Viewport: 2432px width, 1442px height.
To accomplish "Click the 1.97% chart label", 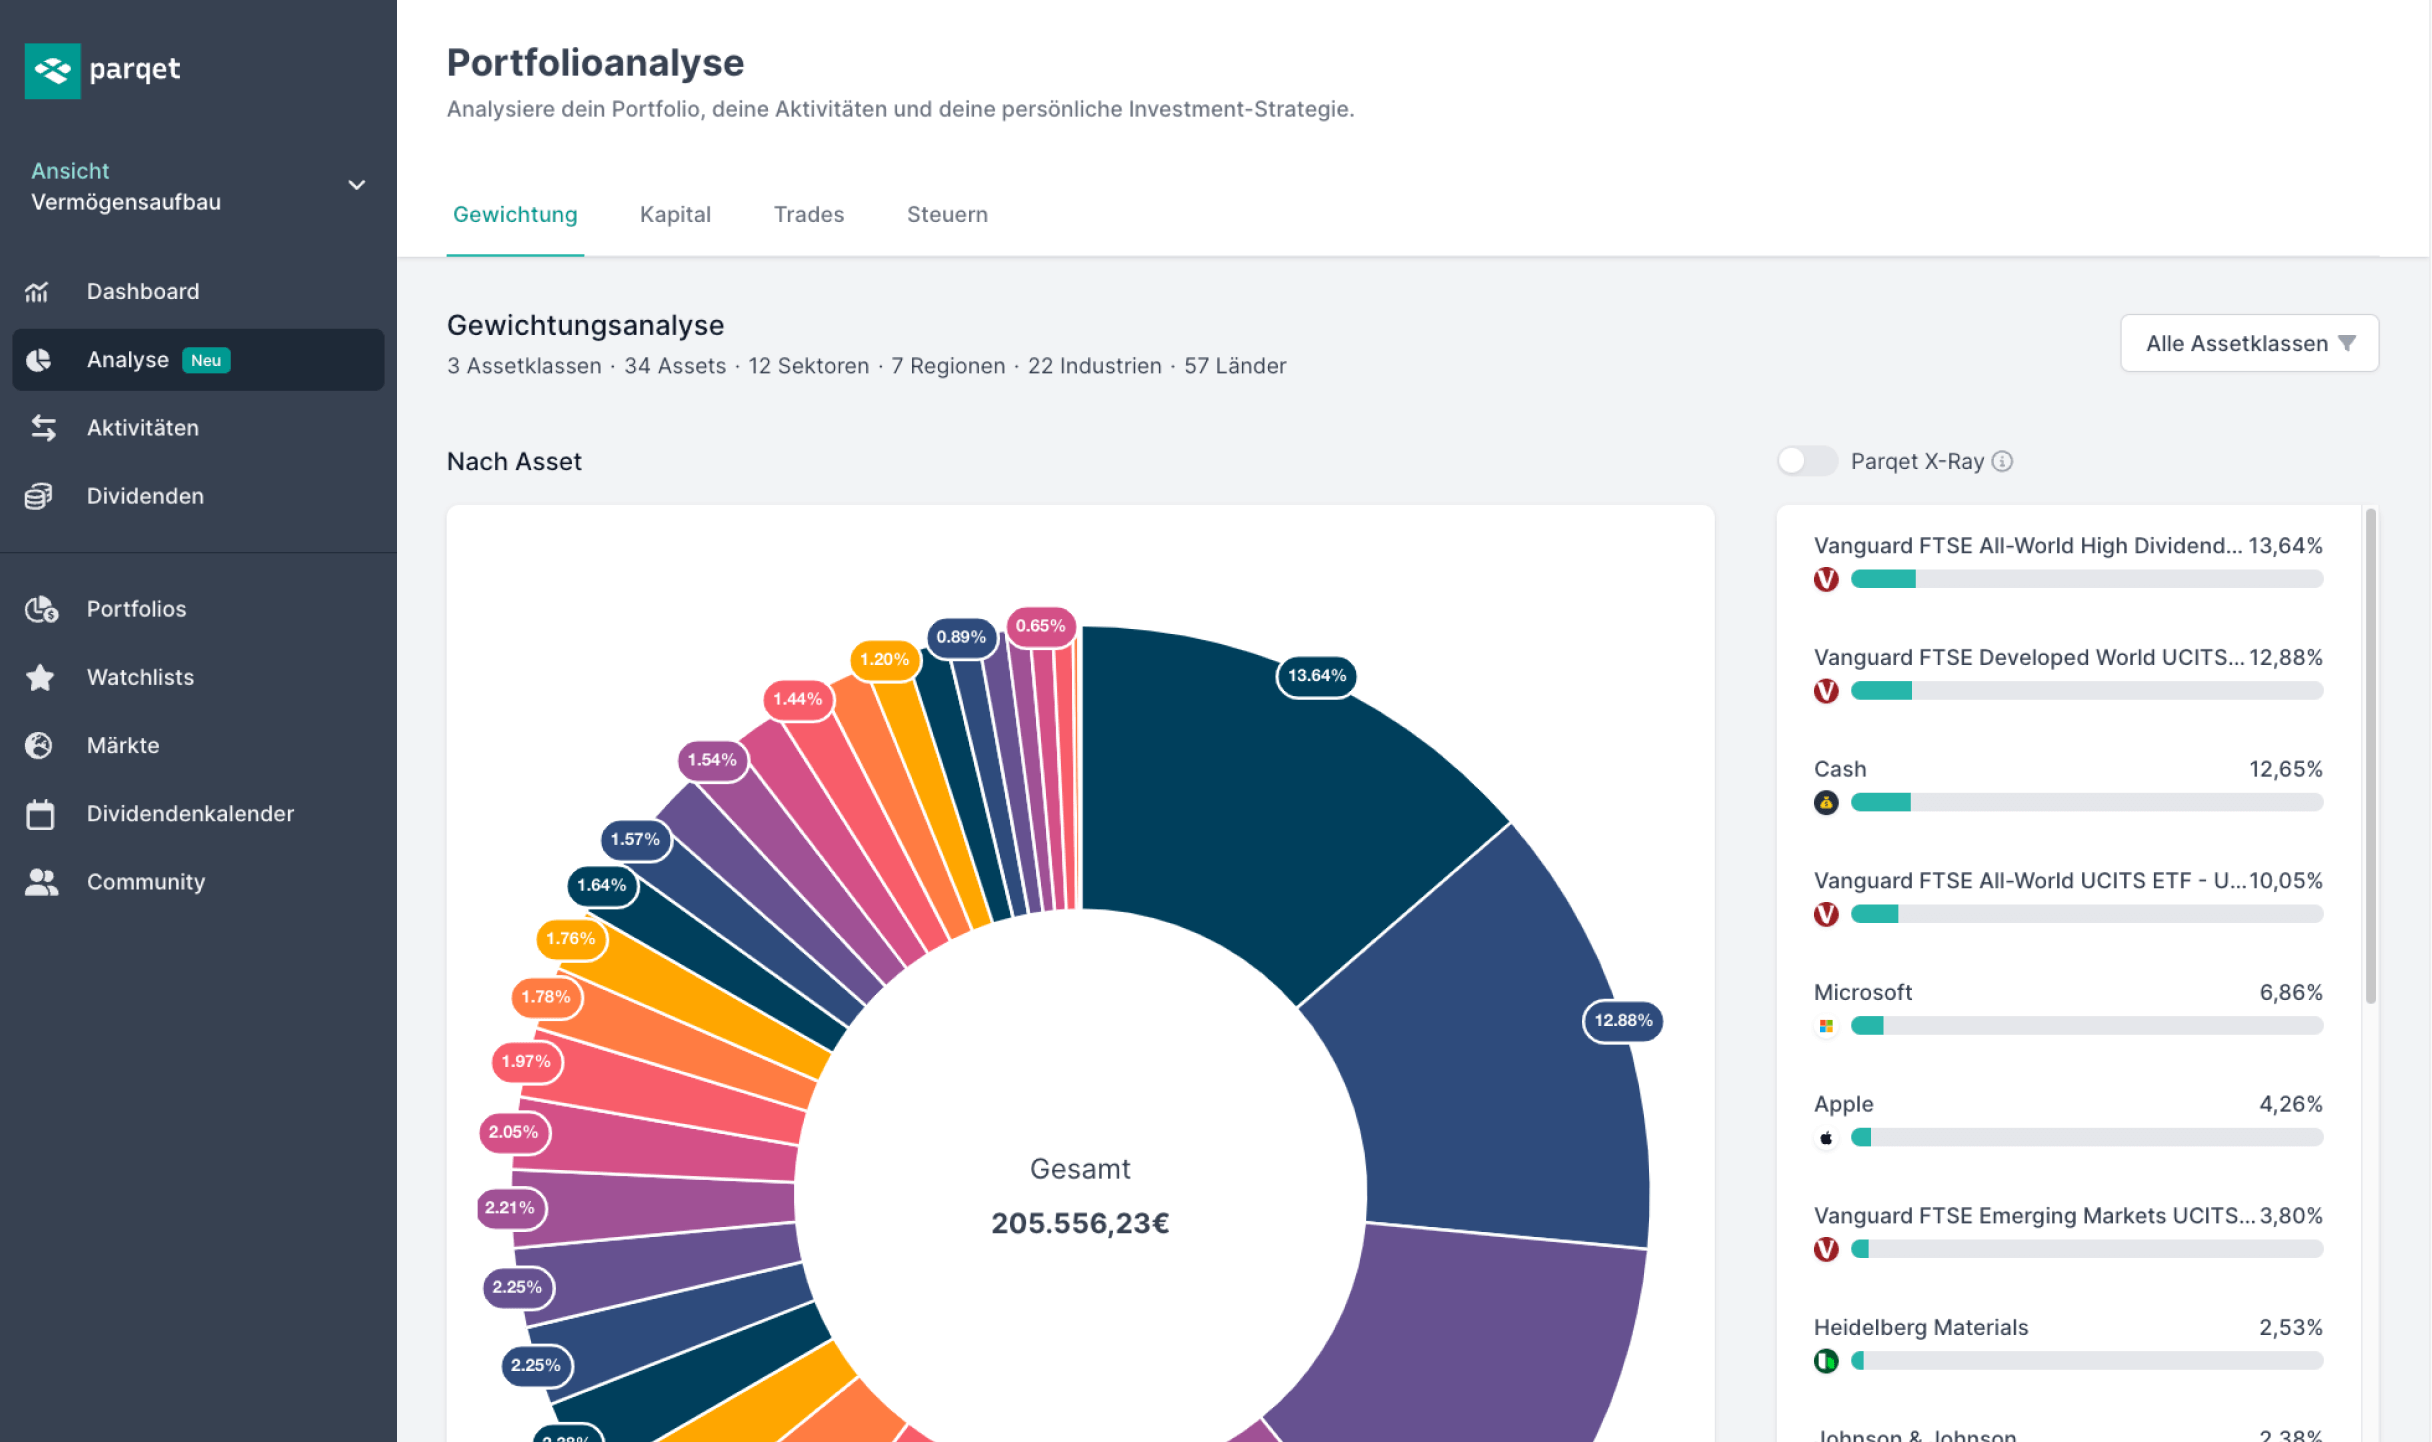I will [x=526, y=1062].
